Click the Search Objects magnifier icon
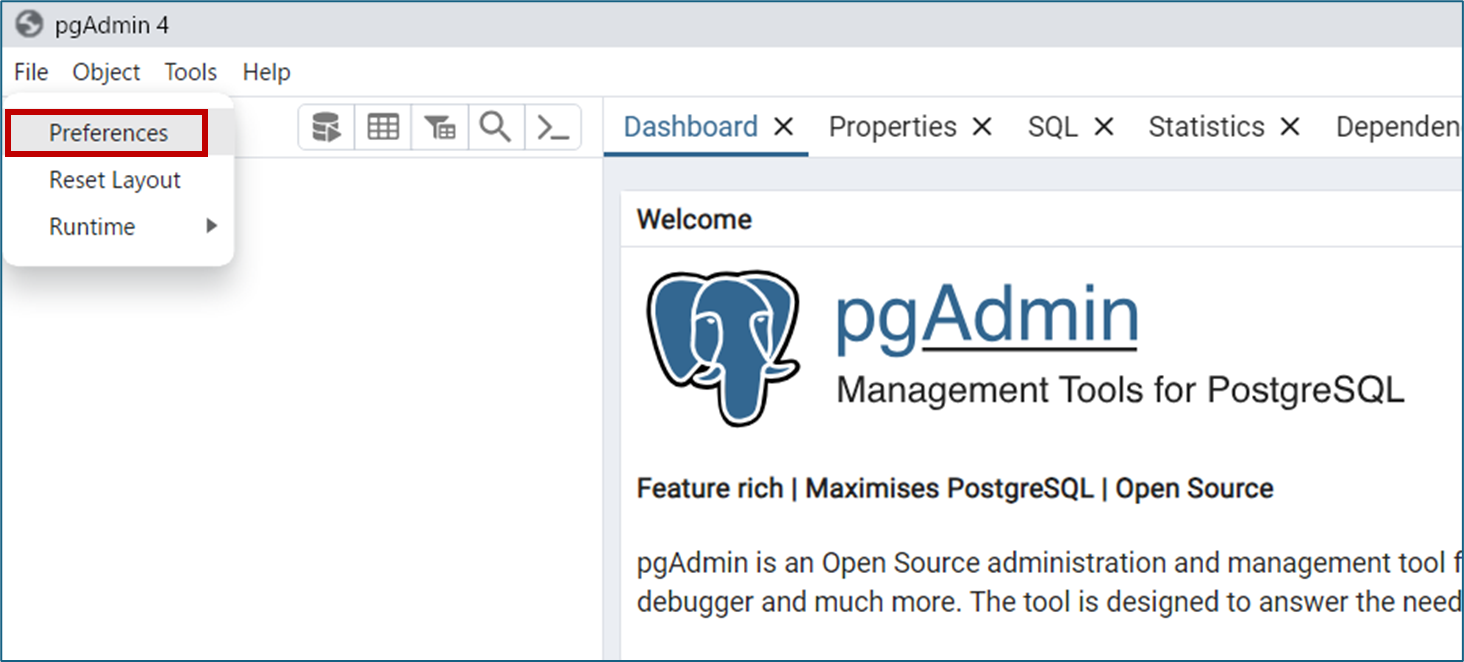The height and width of the screenshot is (662, 1464). (x=496, y=127)
